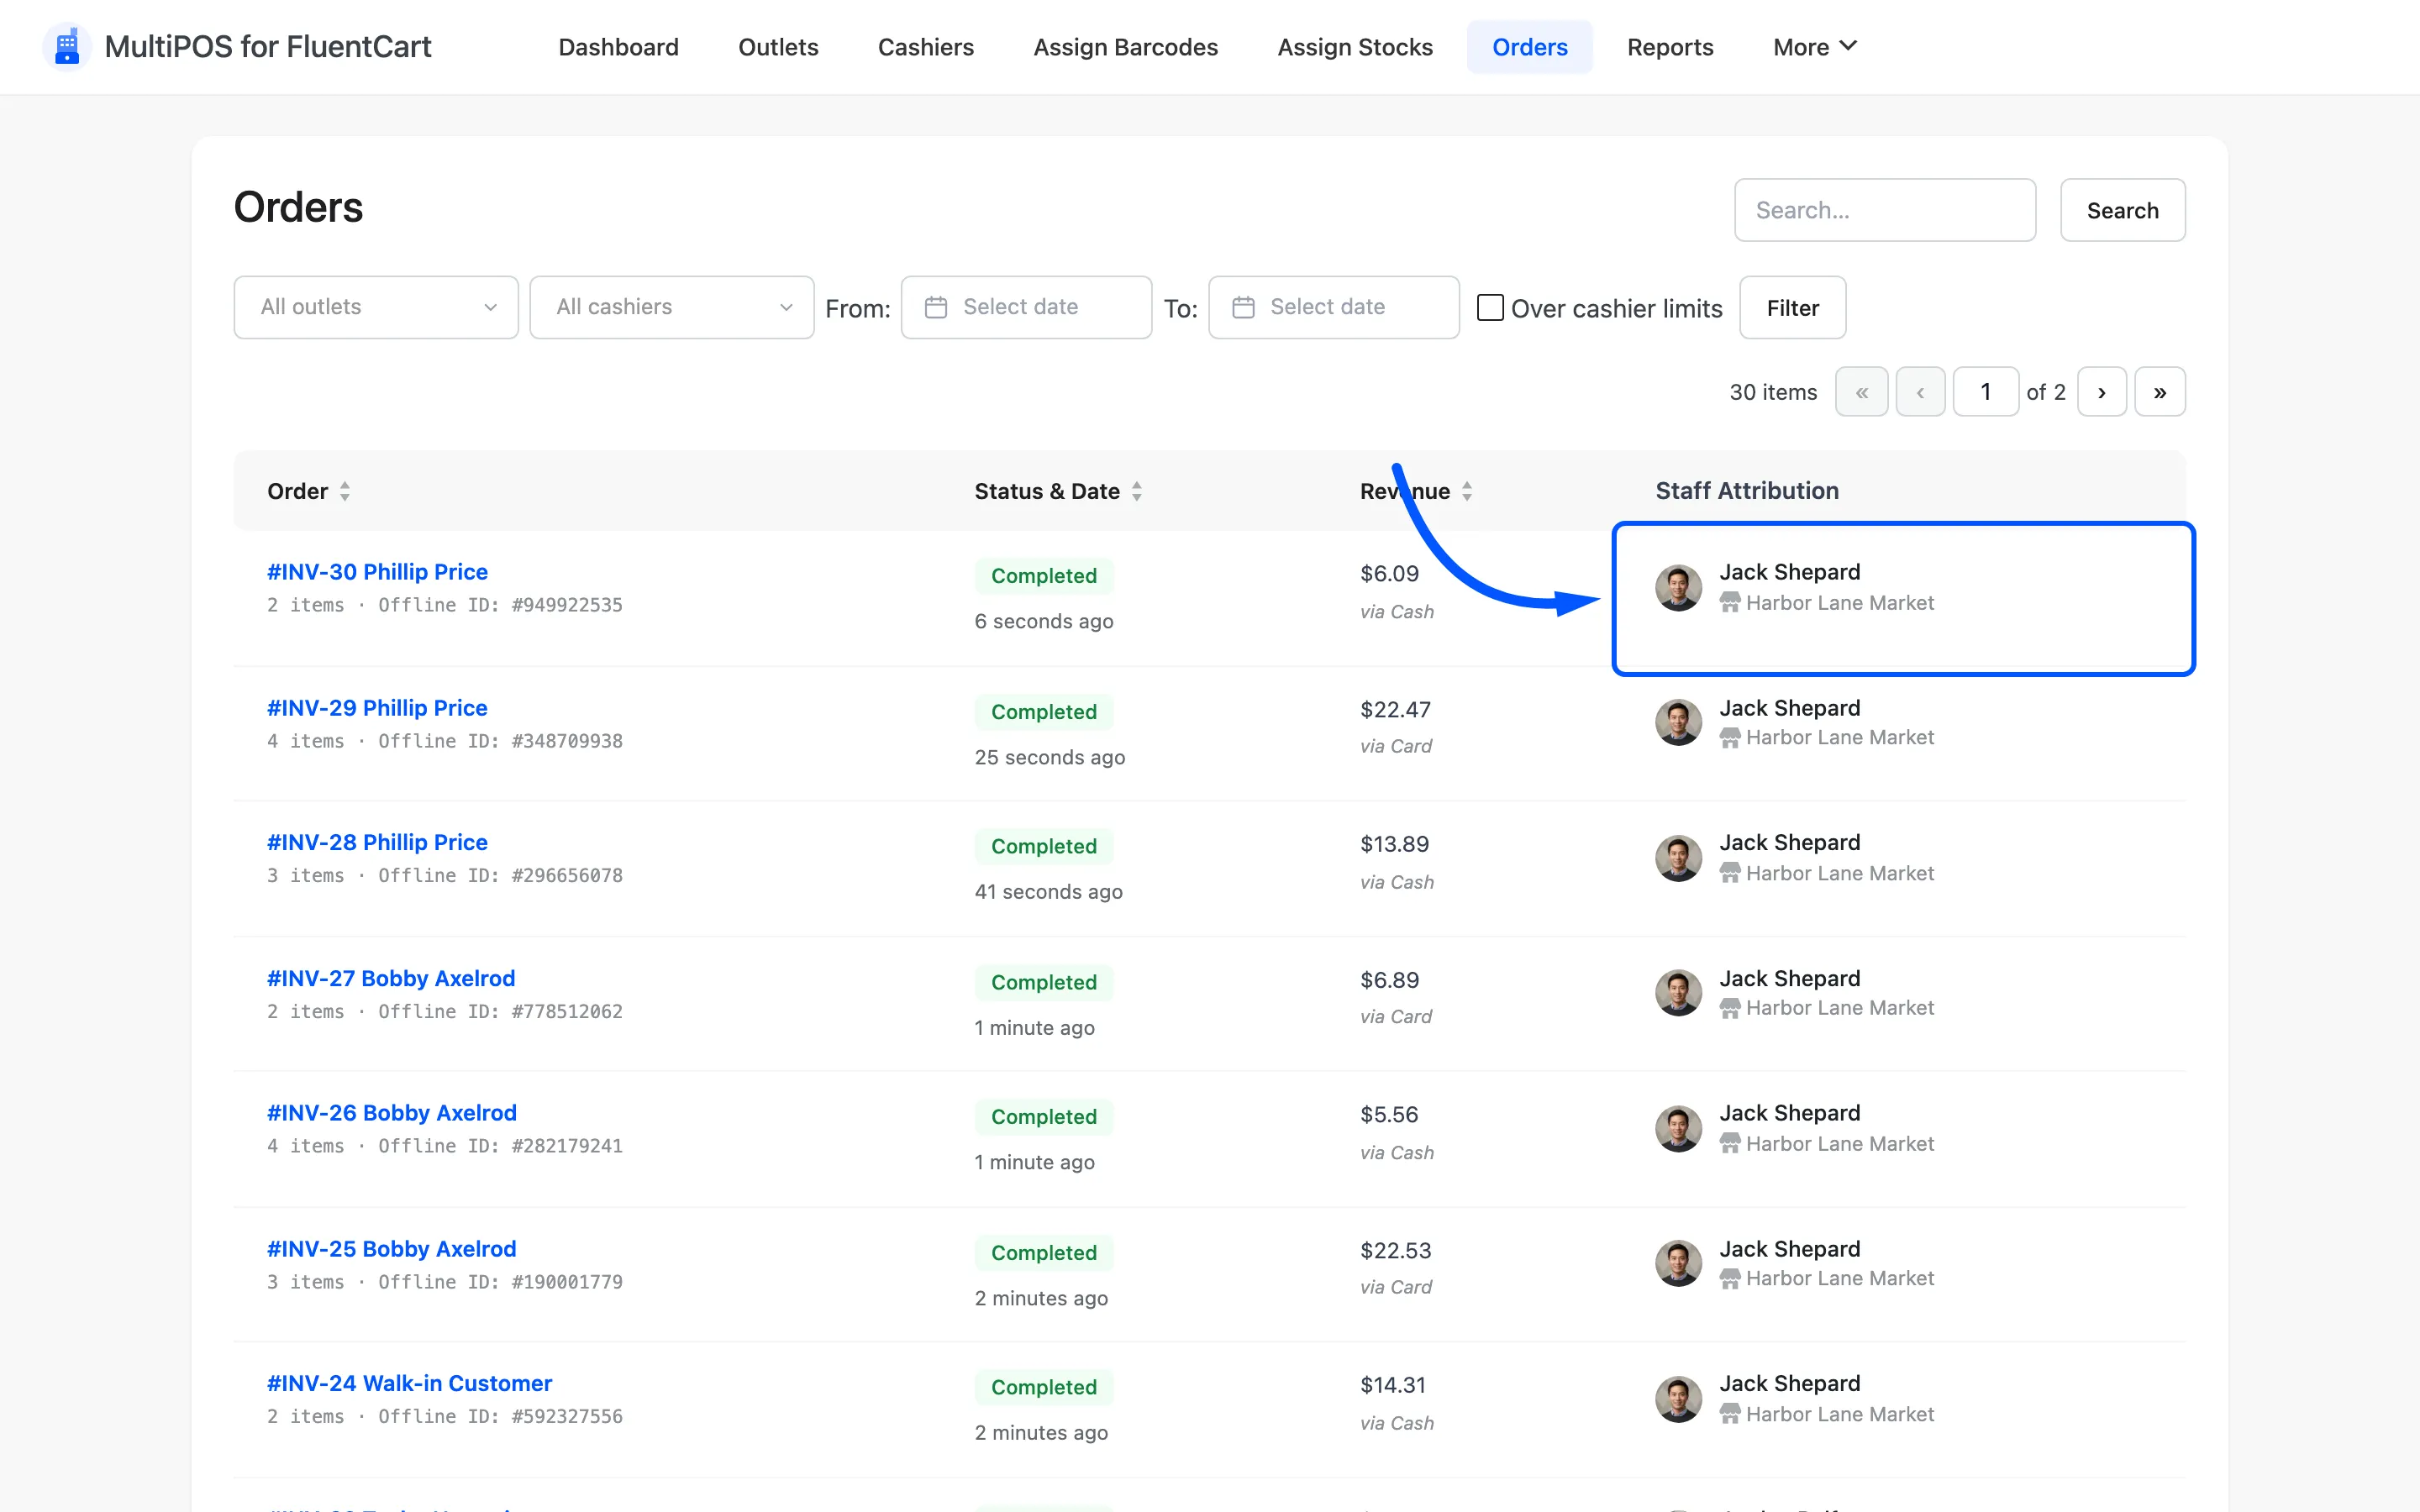Go to previous page arrow

click(1920, 392)
